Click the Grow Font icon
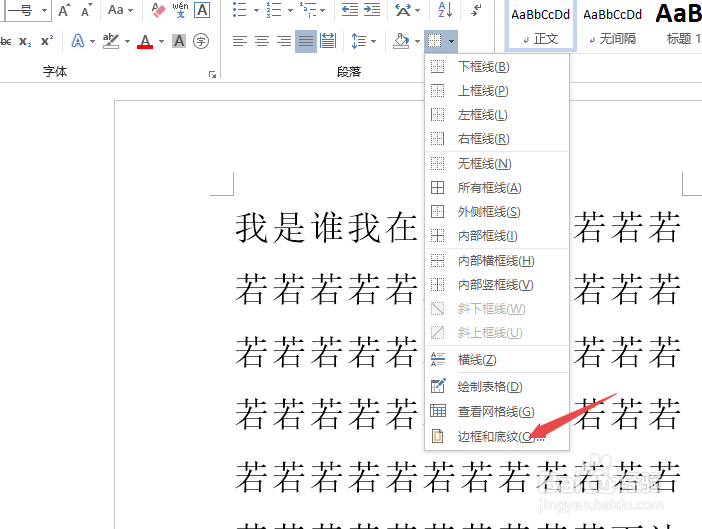The height and width of the screenshot is (529, 702). (x=64, y=10)
